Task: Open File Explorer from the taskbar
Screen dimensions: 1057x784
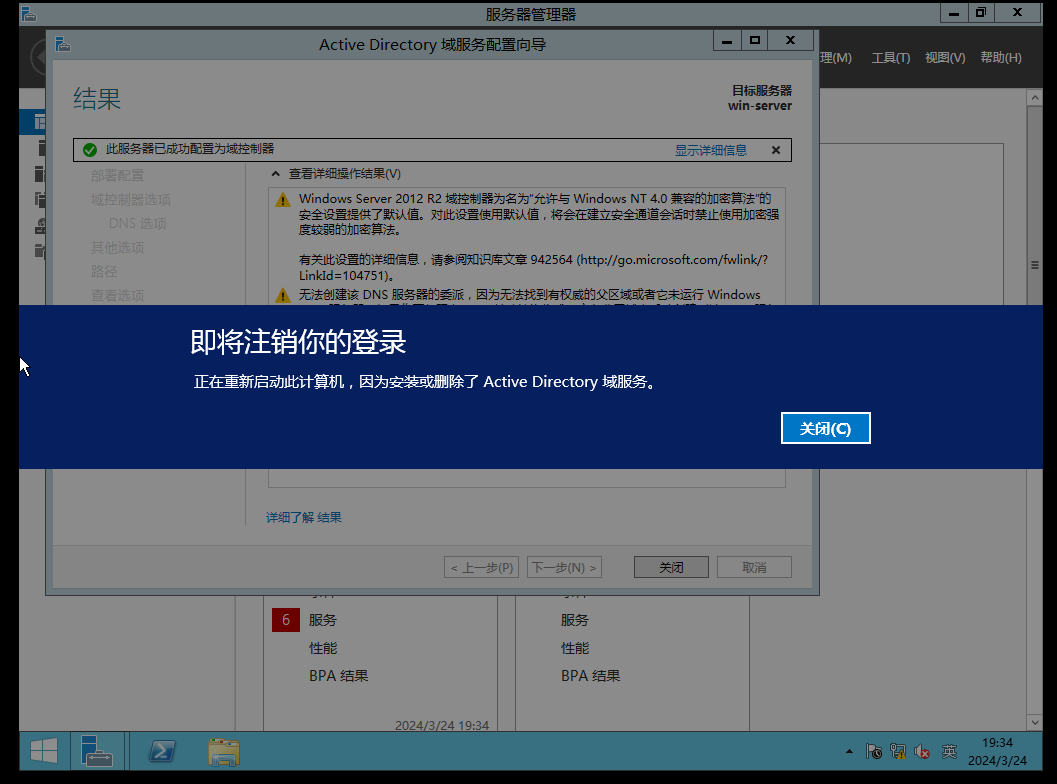Action: [224, 752]
